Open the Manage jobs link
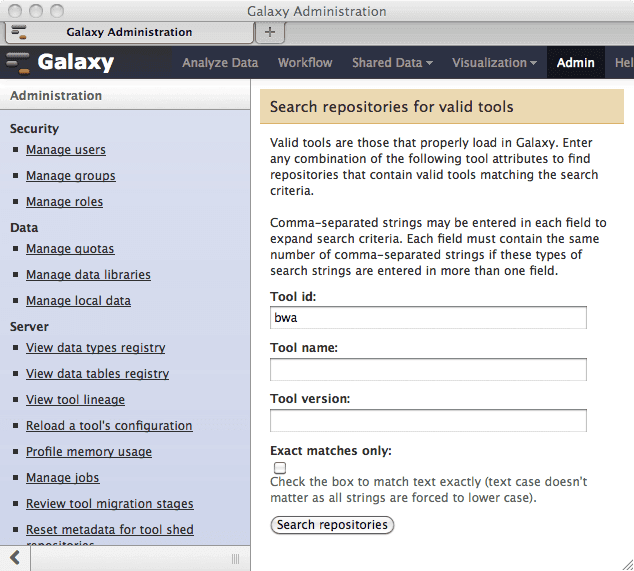Screen dimensions: 634x571 click(x=63, y=478)
